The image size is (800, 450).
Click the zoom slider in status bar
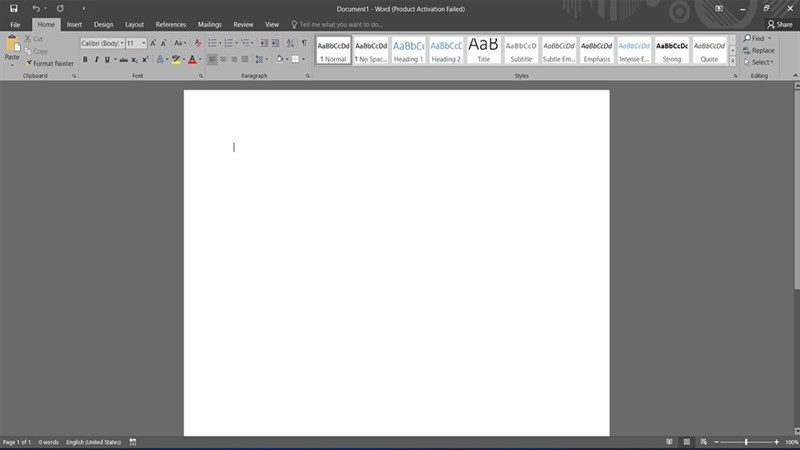745,442
